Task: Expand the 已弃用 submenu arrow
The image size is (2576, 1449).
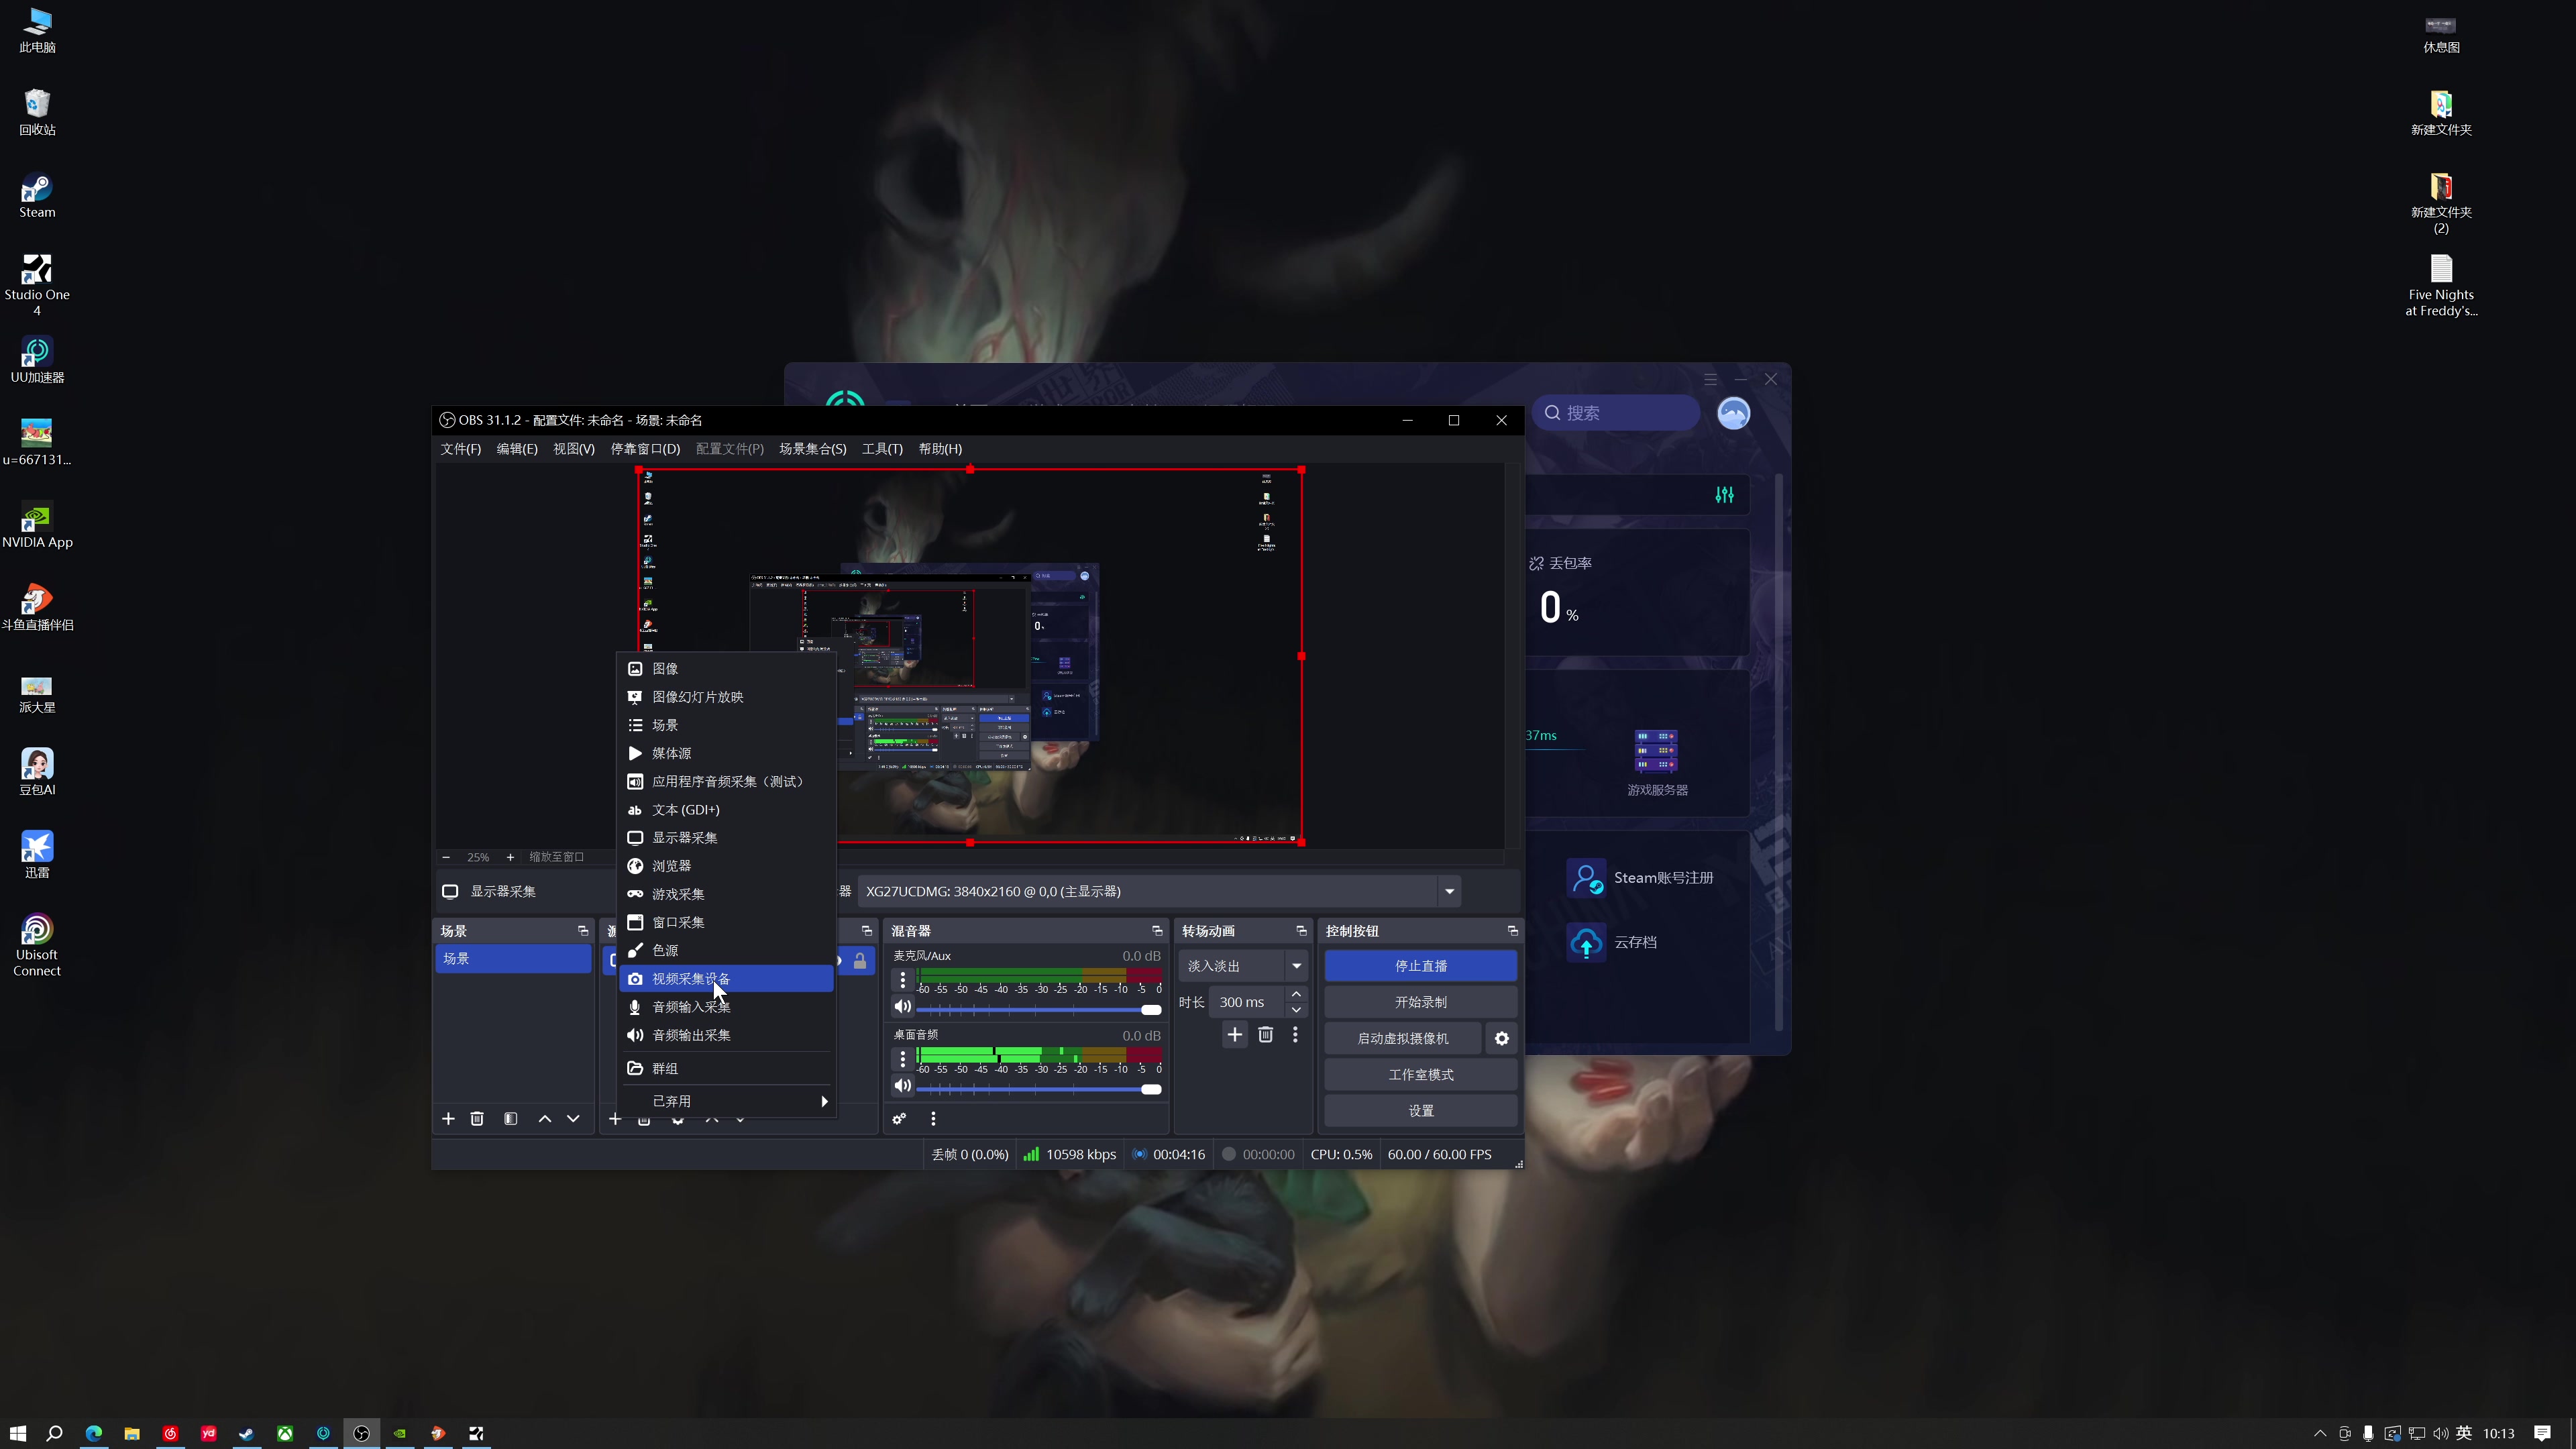Action: [824, 1101]
